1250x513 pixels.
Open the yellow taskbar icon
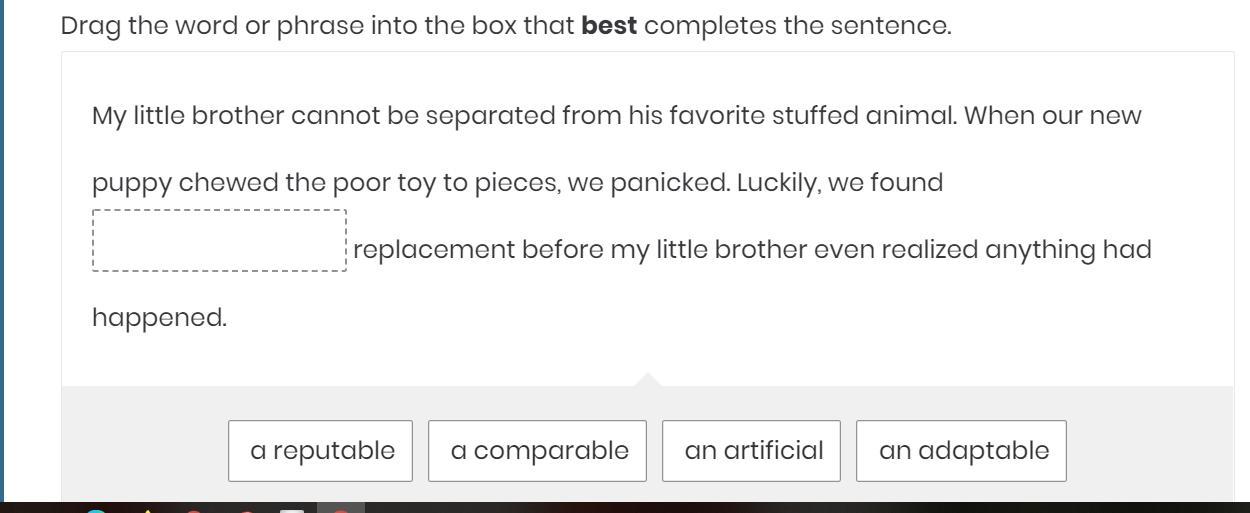point(148,511)
